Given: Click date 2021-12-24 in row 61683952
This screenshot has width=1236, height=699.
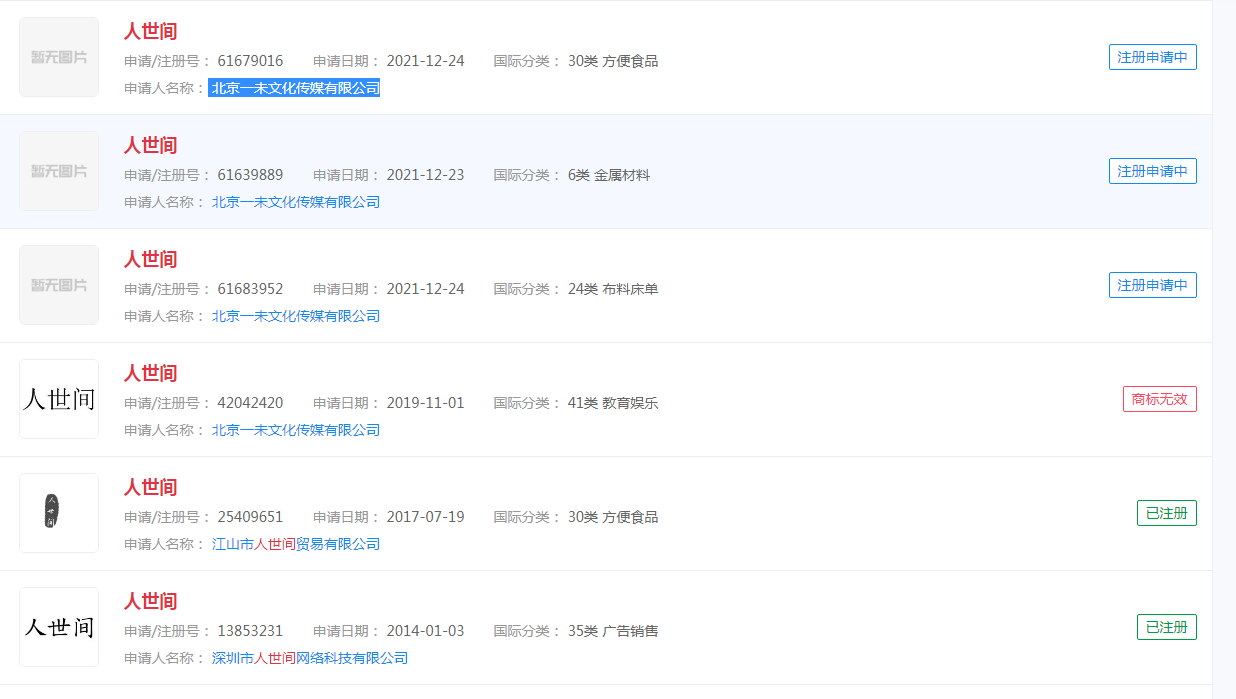Looking at the screenshot, I should [x=426, y=289].
